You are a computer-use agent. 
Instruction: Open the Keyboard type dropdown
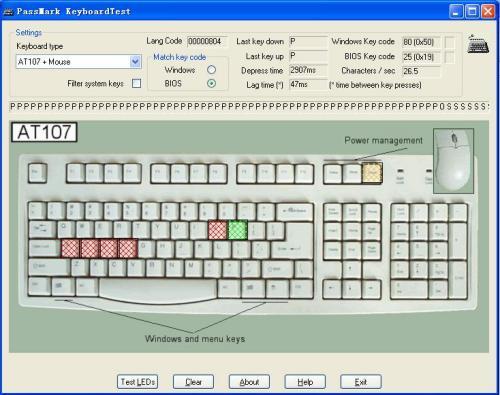click(x=135, y=62)
